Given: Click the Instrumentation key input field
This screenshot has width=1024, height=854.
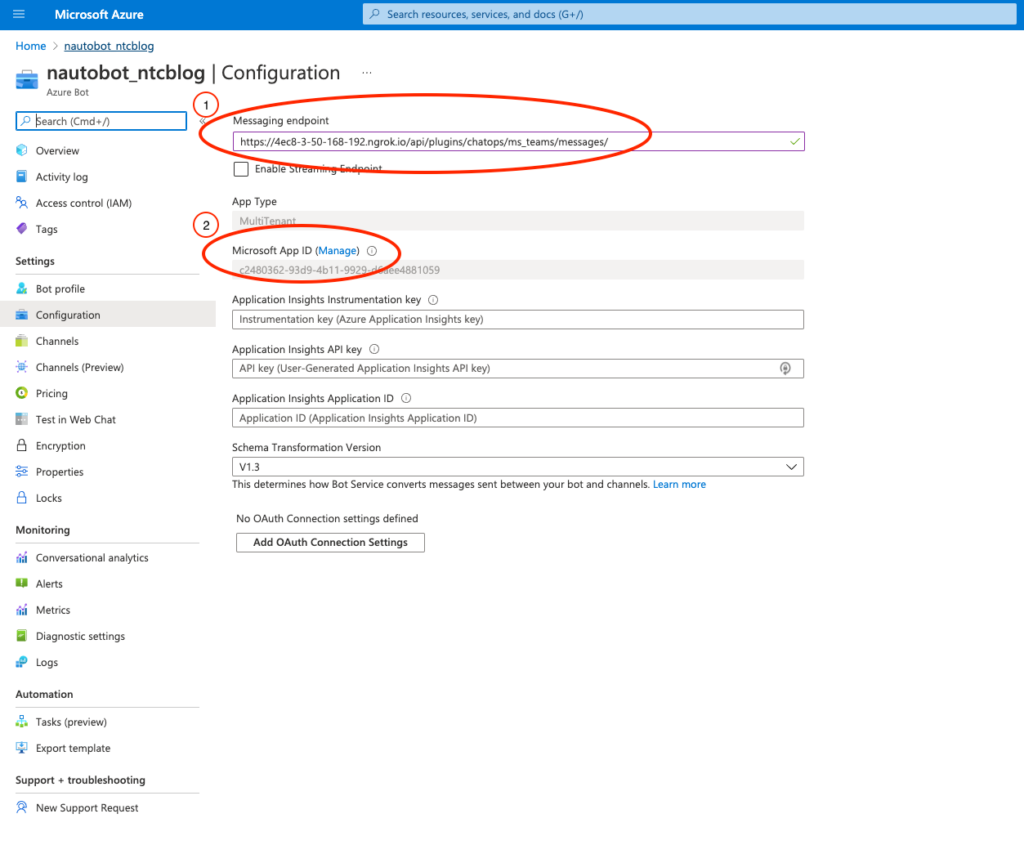Looking at the screenshot, I should point(518,319).
